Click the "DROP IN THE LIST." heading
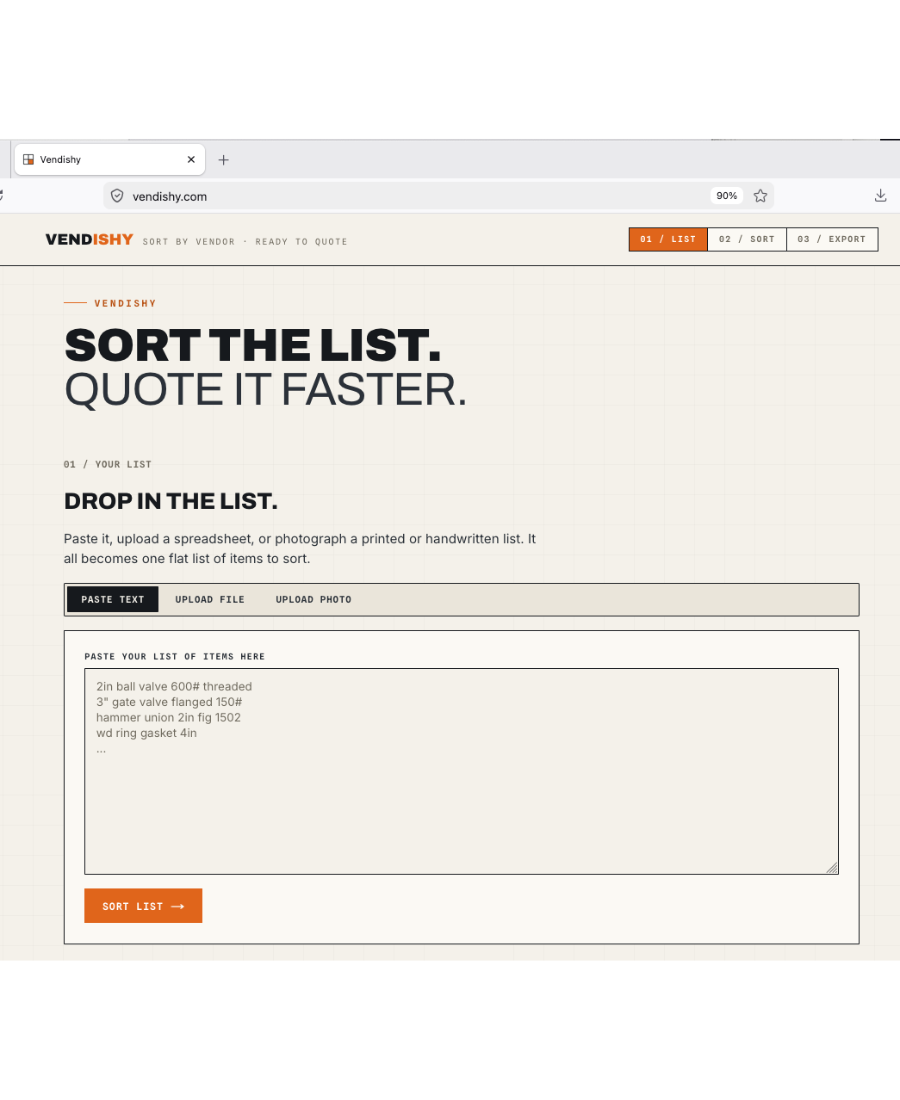The height and width of the screenshot is (1100, 900). point(170,501)
